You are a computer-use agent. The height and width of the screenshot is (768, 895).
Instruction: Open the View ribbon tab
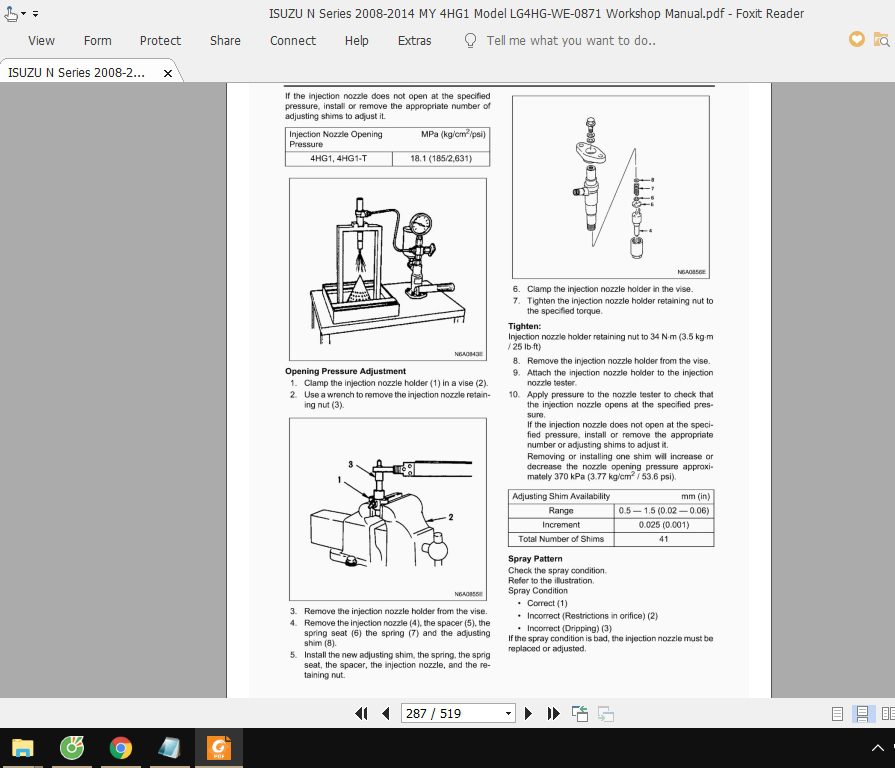pos(41,41)
